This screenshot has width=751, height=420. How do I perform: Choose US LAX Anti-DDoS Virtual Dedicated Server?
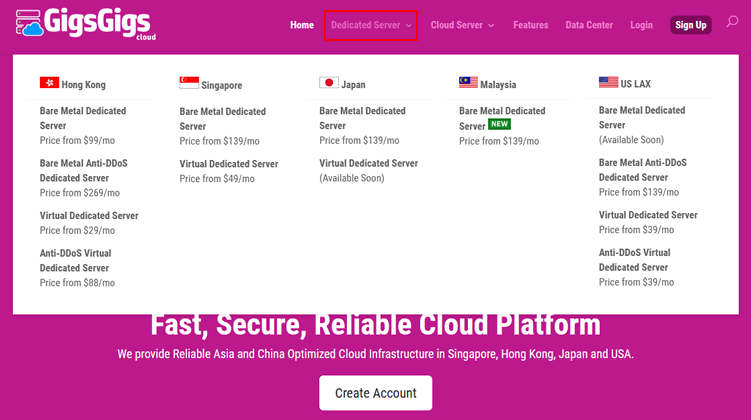634,260
